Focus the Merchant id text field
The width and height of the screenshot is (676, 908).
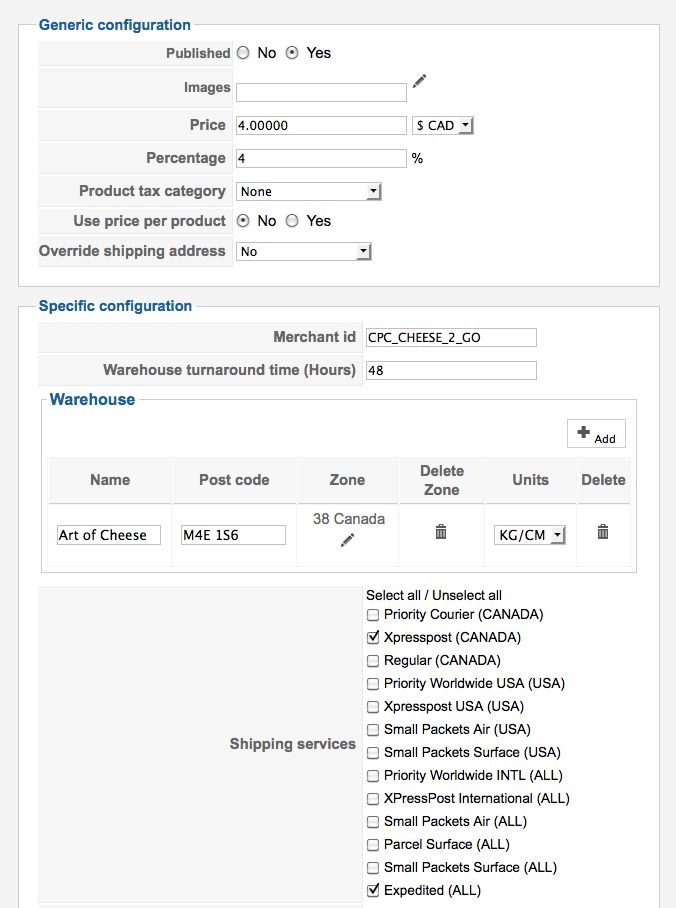[451, 338]
